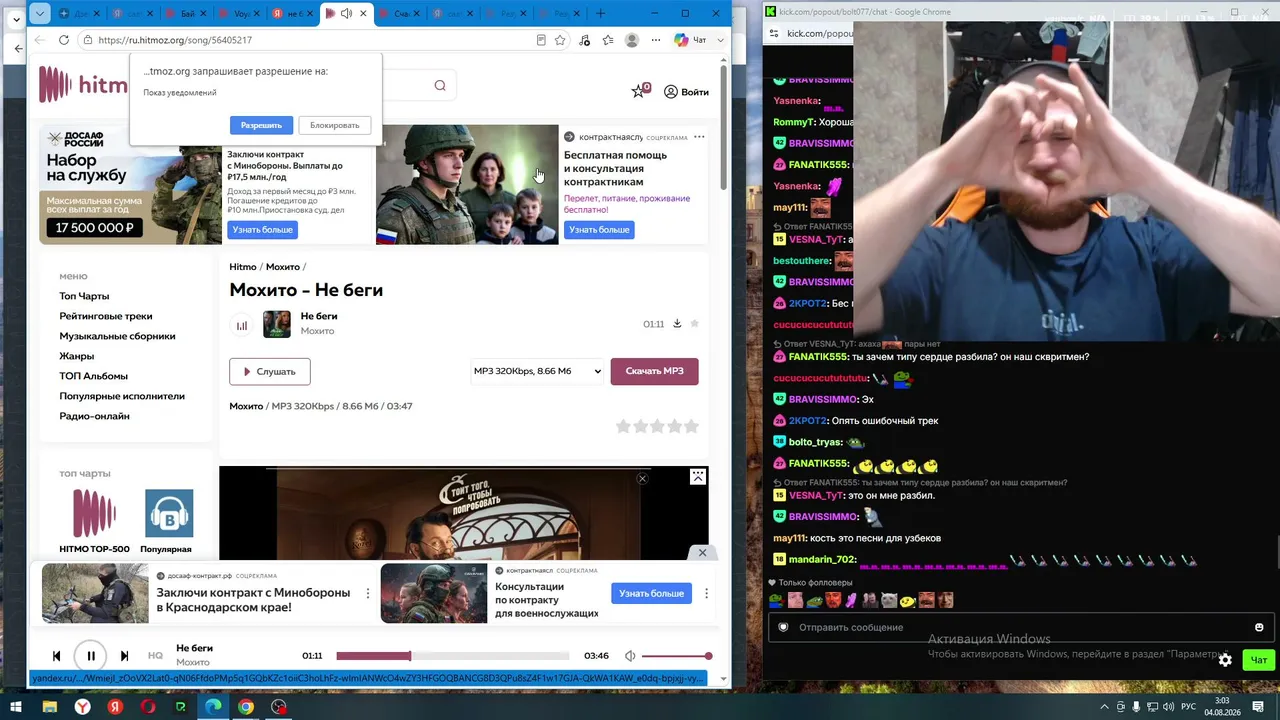1280x720 pixels.
Task: Click the Слушать play button
Action: click(x=269, y=371)
